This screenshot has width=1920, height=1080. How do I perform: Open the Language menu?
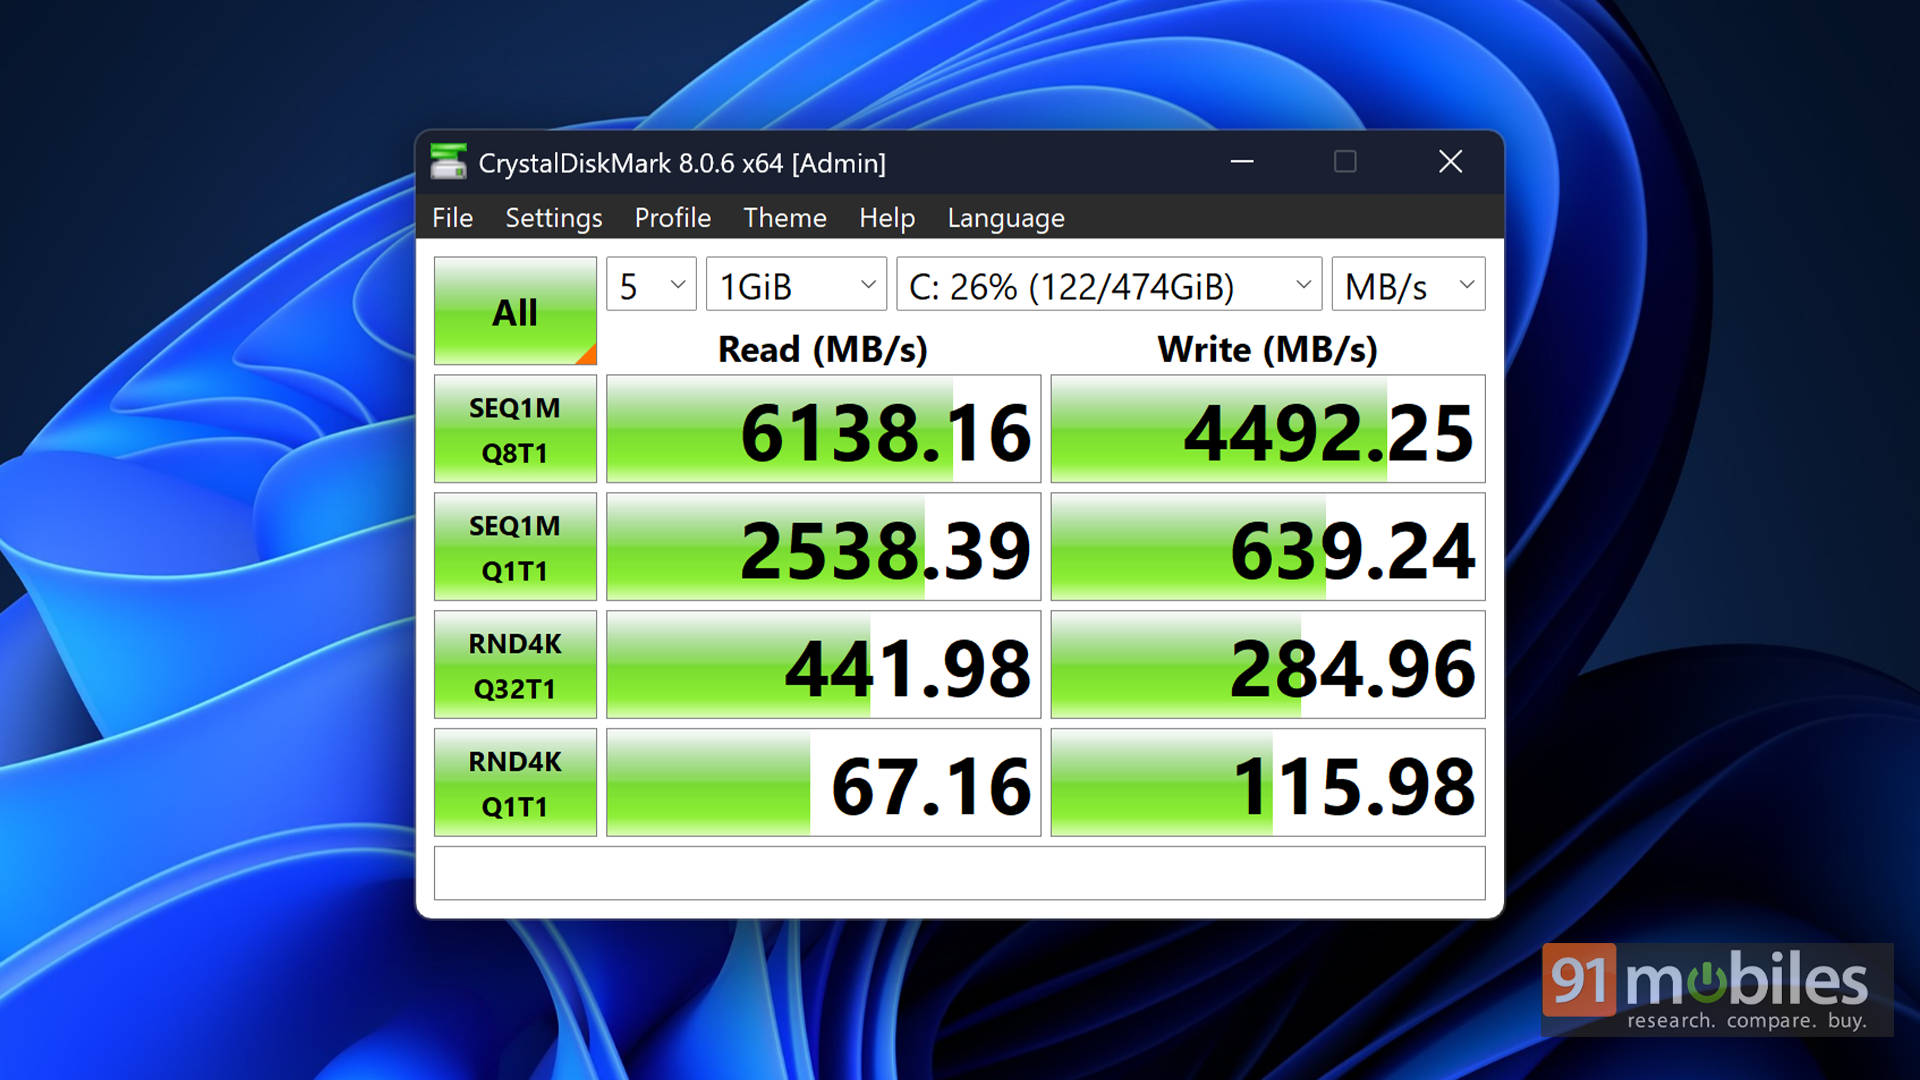1005,218
